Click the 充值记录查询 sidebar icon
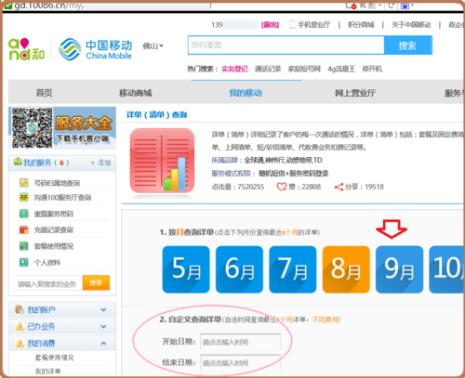465x378 pixels. tap(24, 230)
